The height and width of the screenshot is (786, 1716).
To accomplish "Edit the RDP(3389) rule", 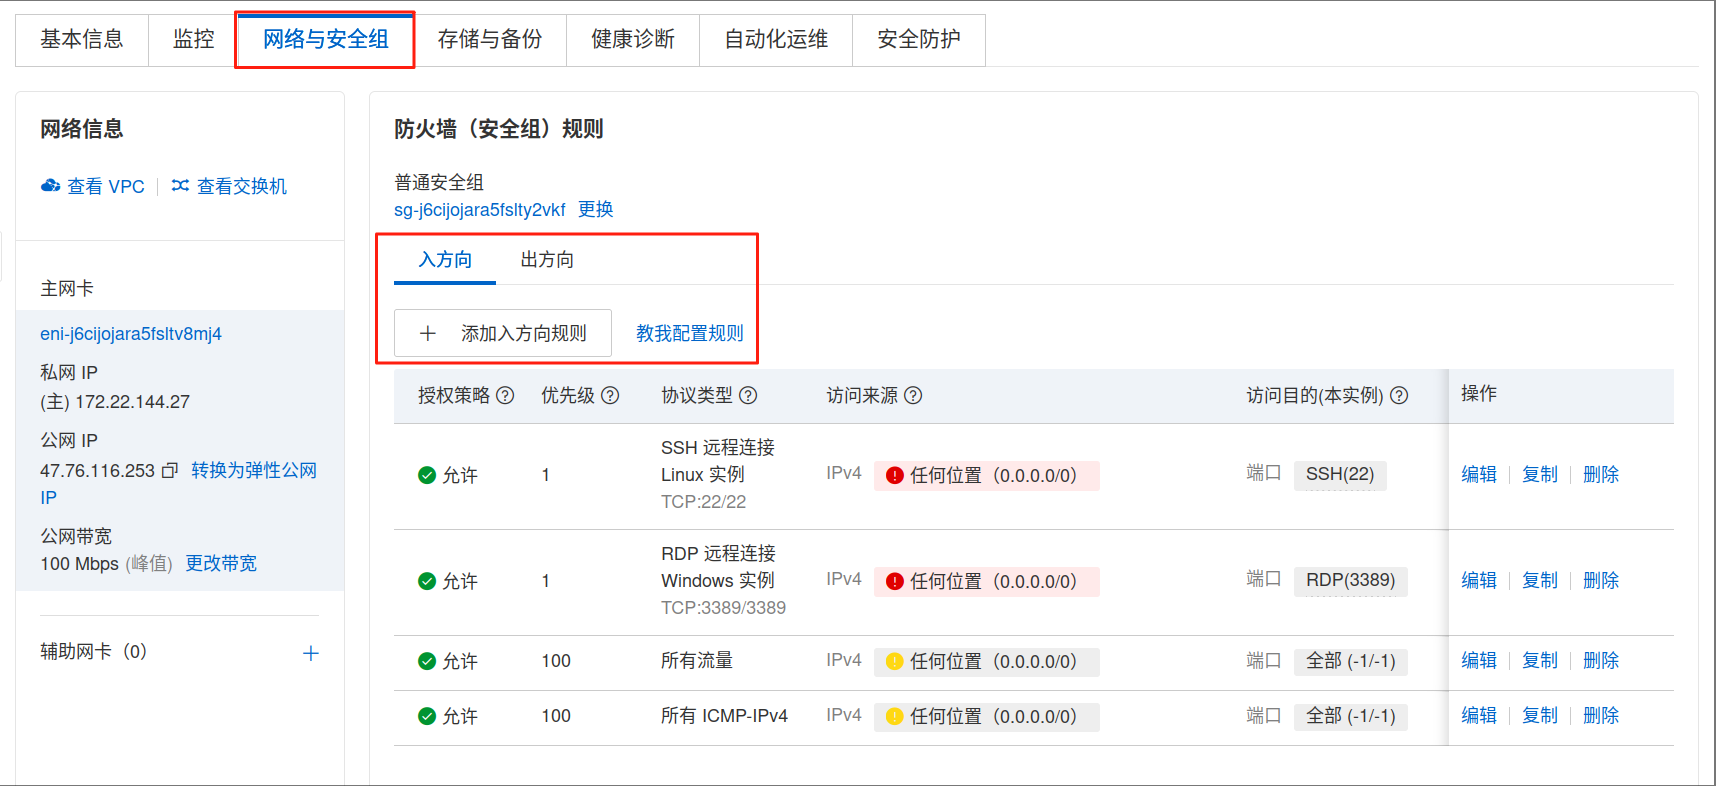I will point(1478,580).
